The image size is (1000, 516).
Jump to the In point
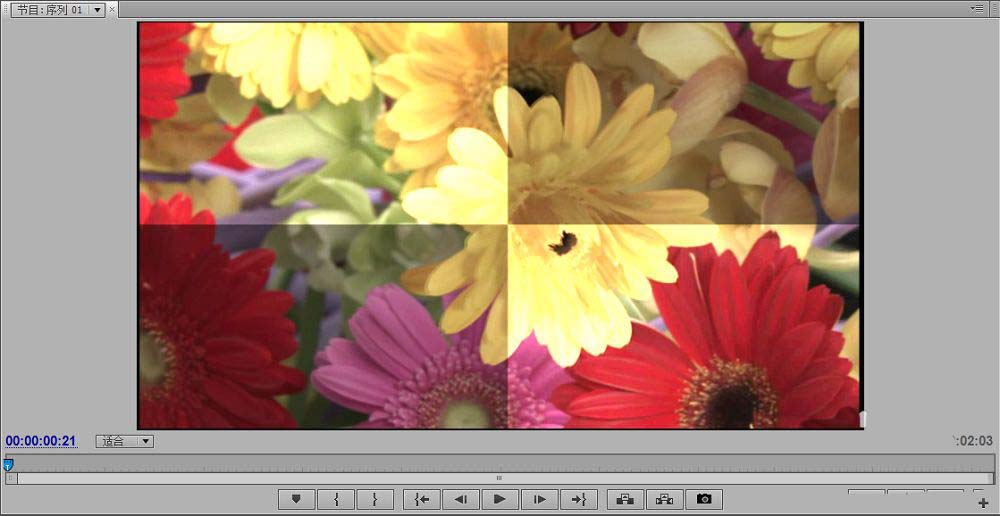pos(421,499)
